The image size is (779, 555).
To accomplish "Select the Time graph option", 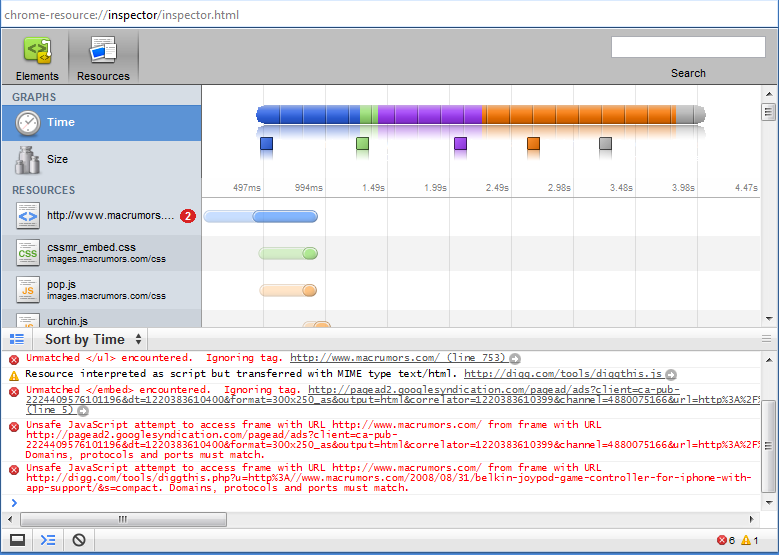I will pyautogui.click(x=101, y=123).
